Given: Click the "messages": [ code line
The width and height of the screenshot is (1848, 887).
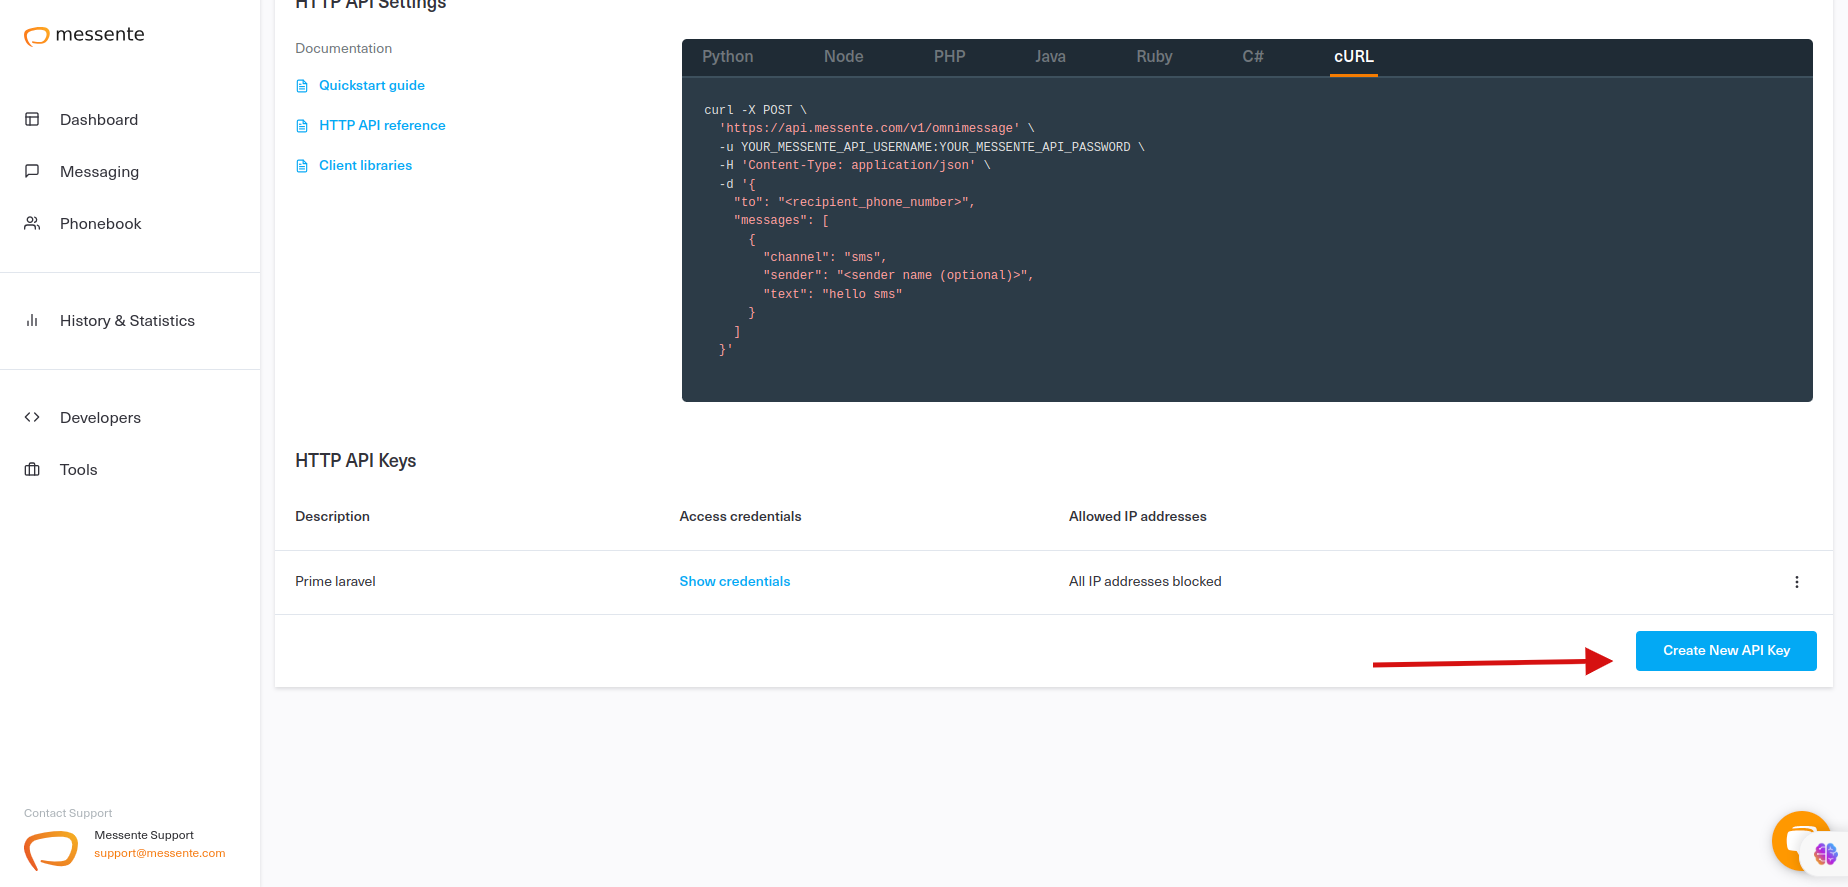Looking at the screenshot, I should pos(781,221).
